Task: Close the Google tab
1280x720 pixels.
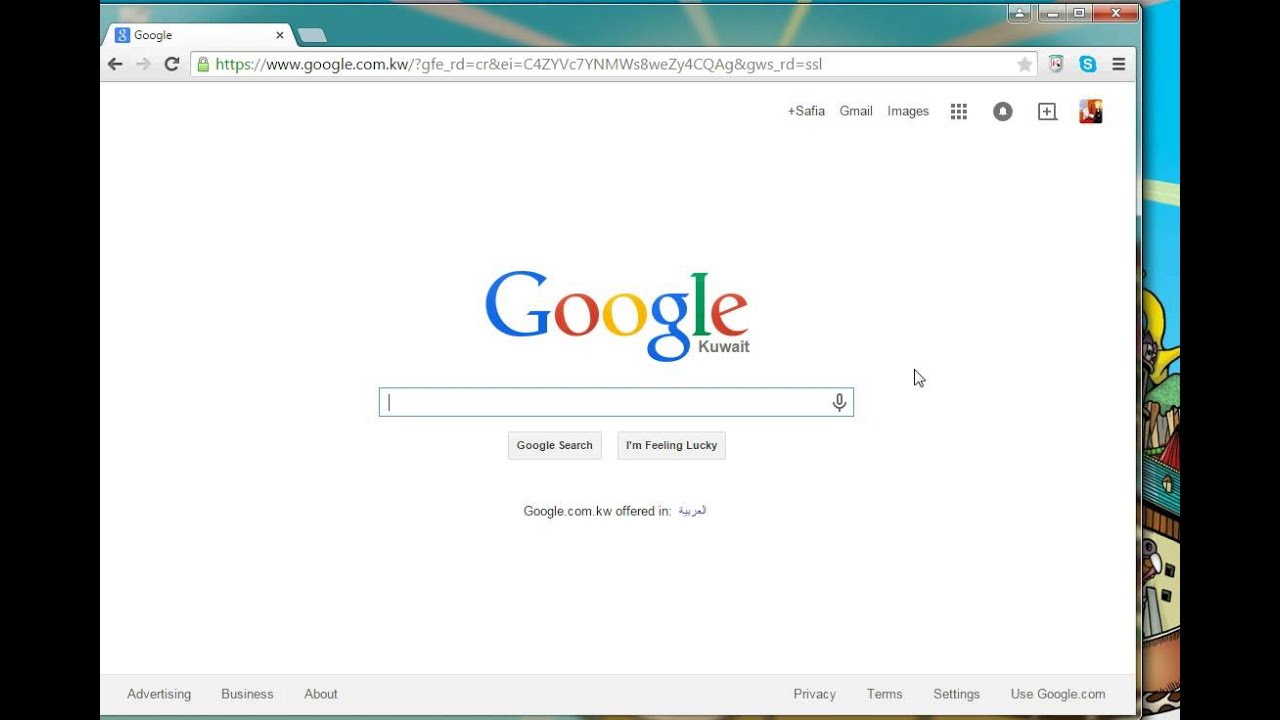Action: tap(279, 35)
